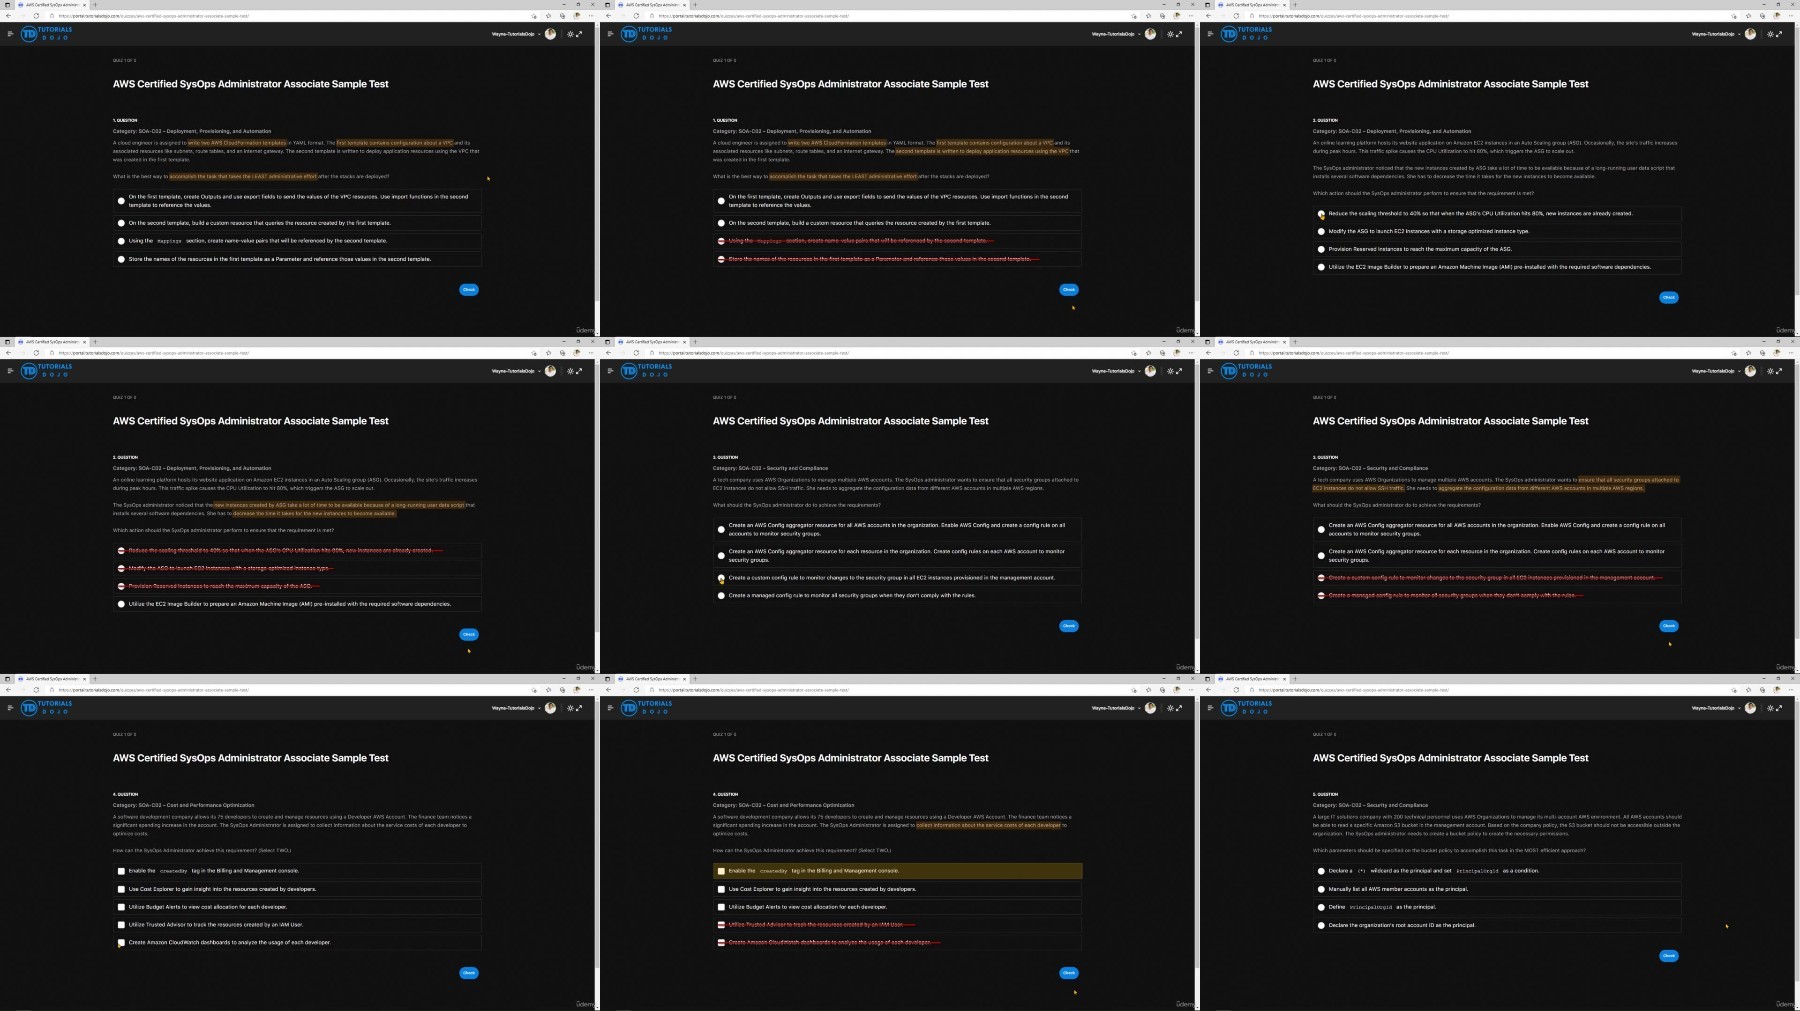Select AWS Certified SysOps tab in question 5 window
Viewport: 1800px width, 1011px height.
pos(1251,679)
